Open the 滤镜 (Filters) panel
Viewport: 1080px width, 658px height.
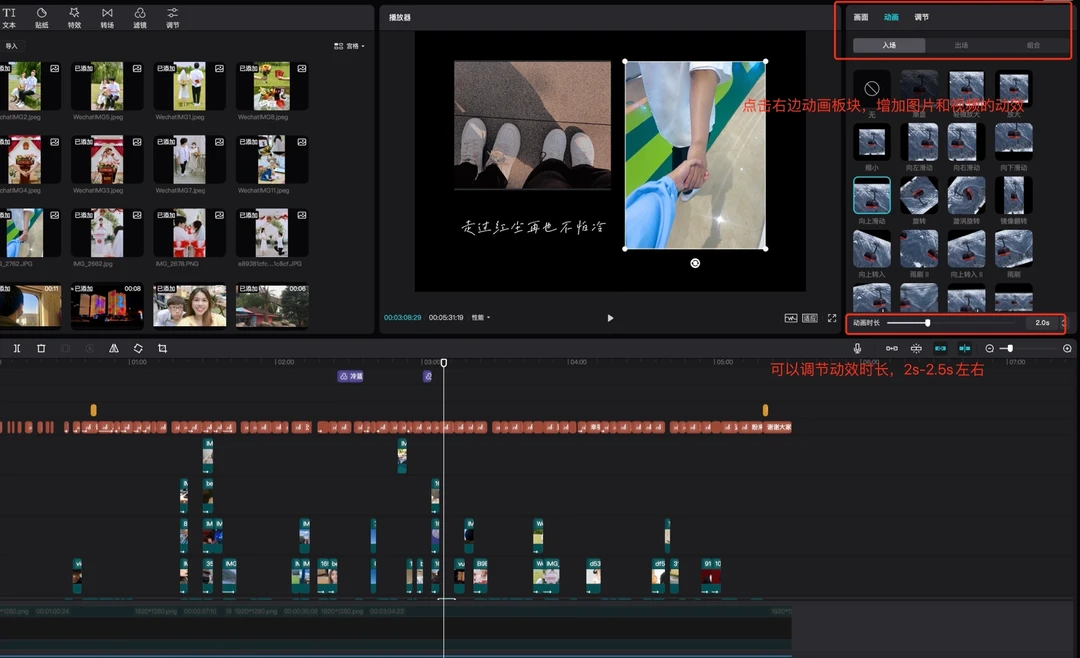[140, 17]
